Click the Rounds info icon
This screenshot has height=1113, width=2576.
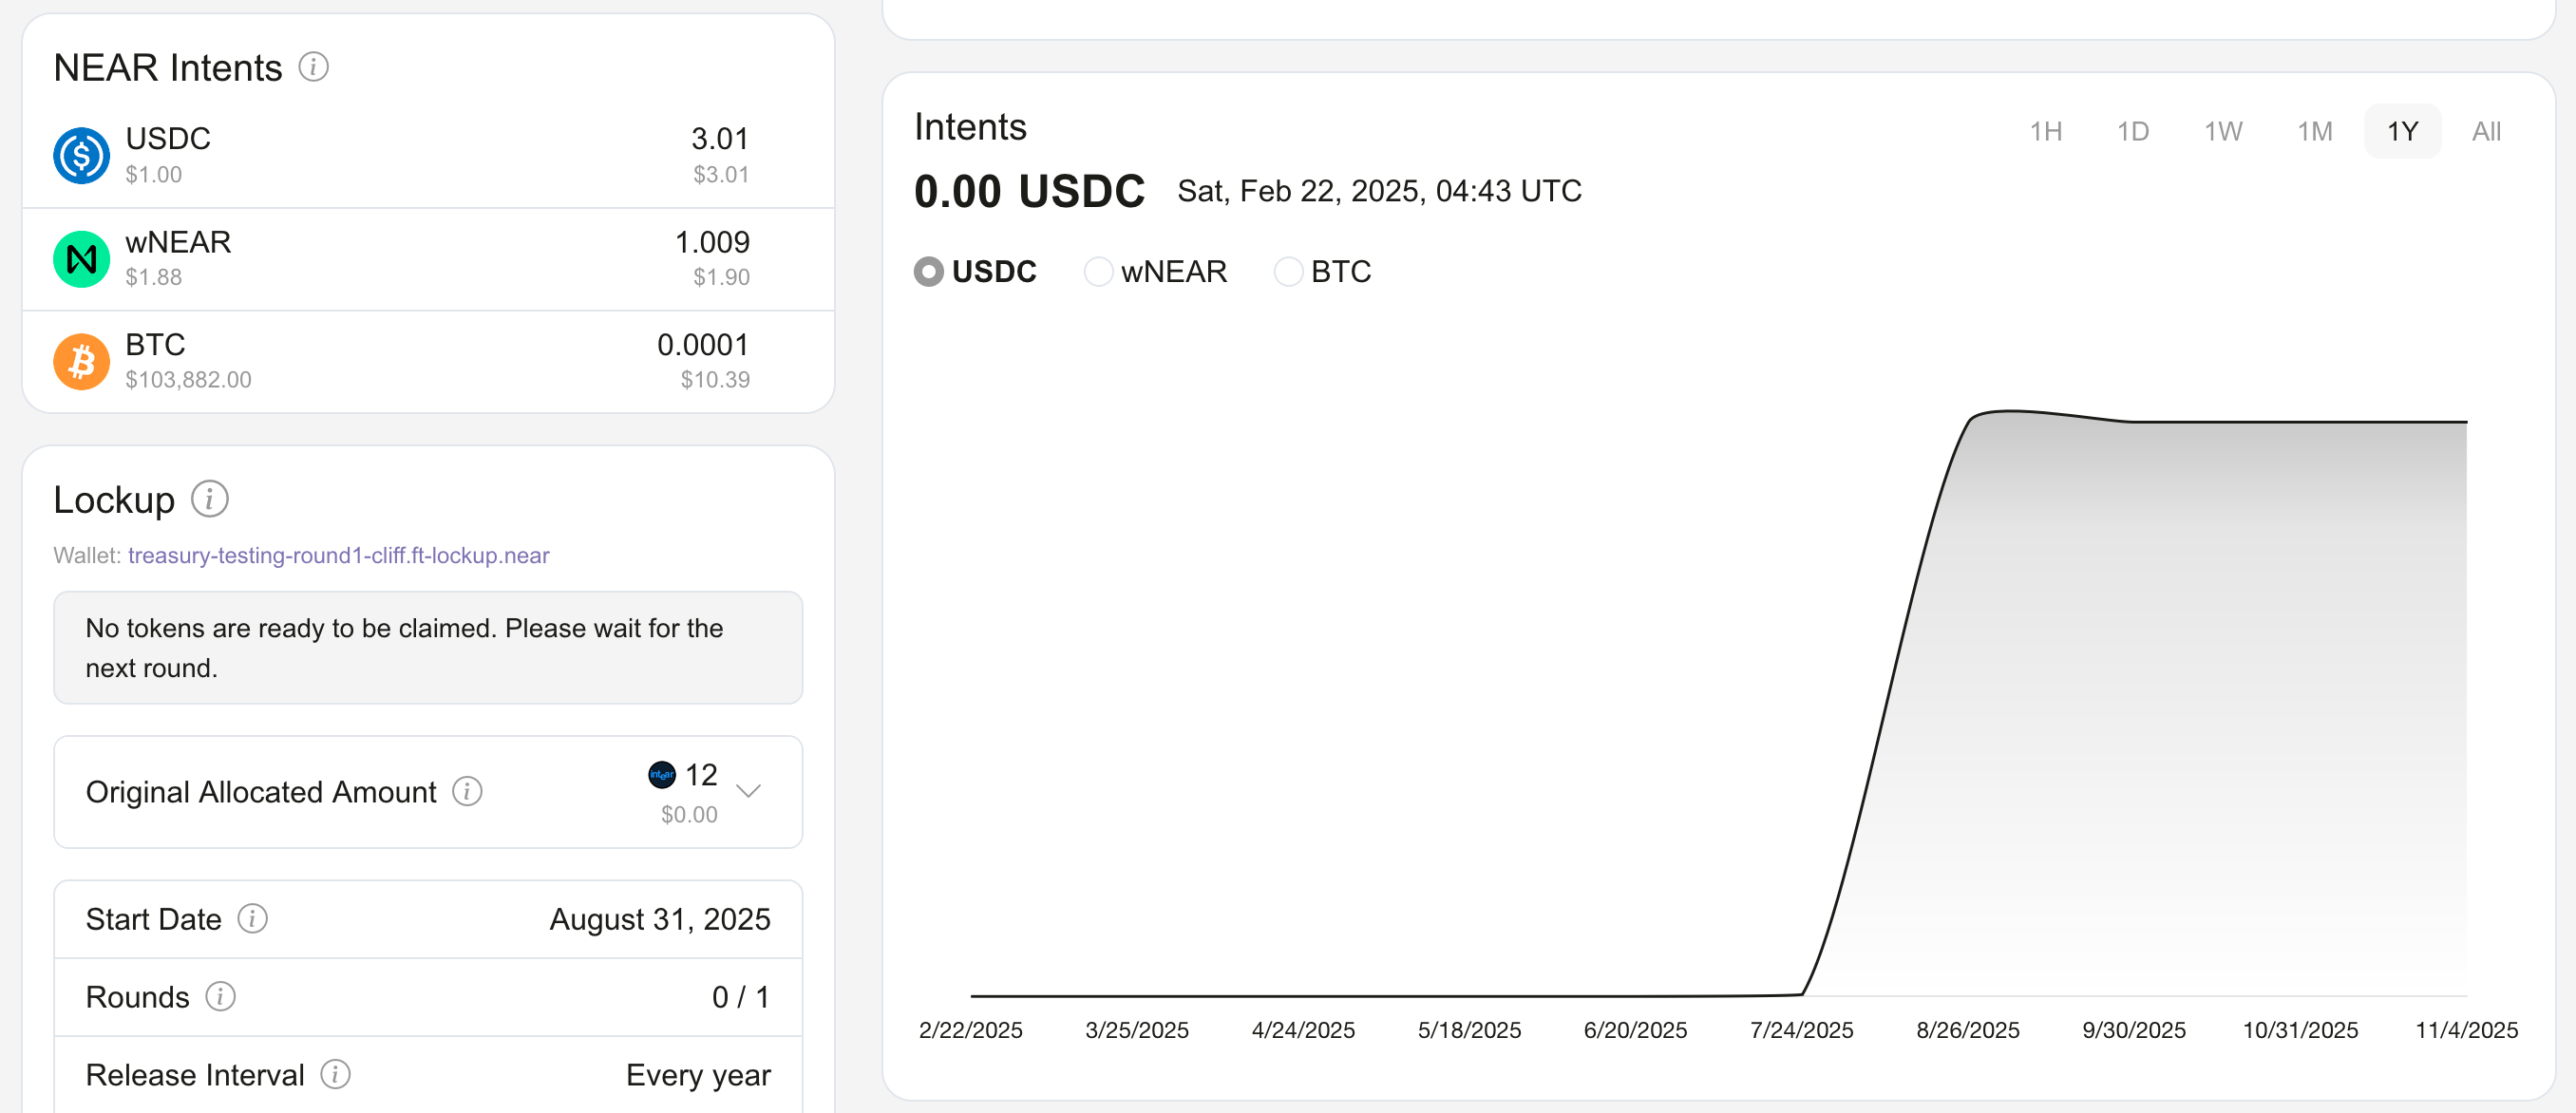[x=221, y=996]
